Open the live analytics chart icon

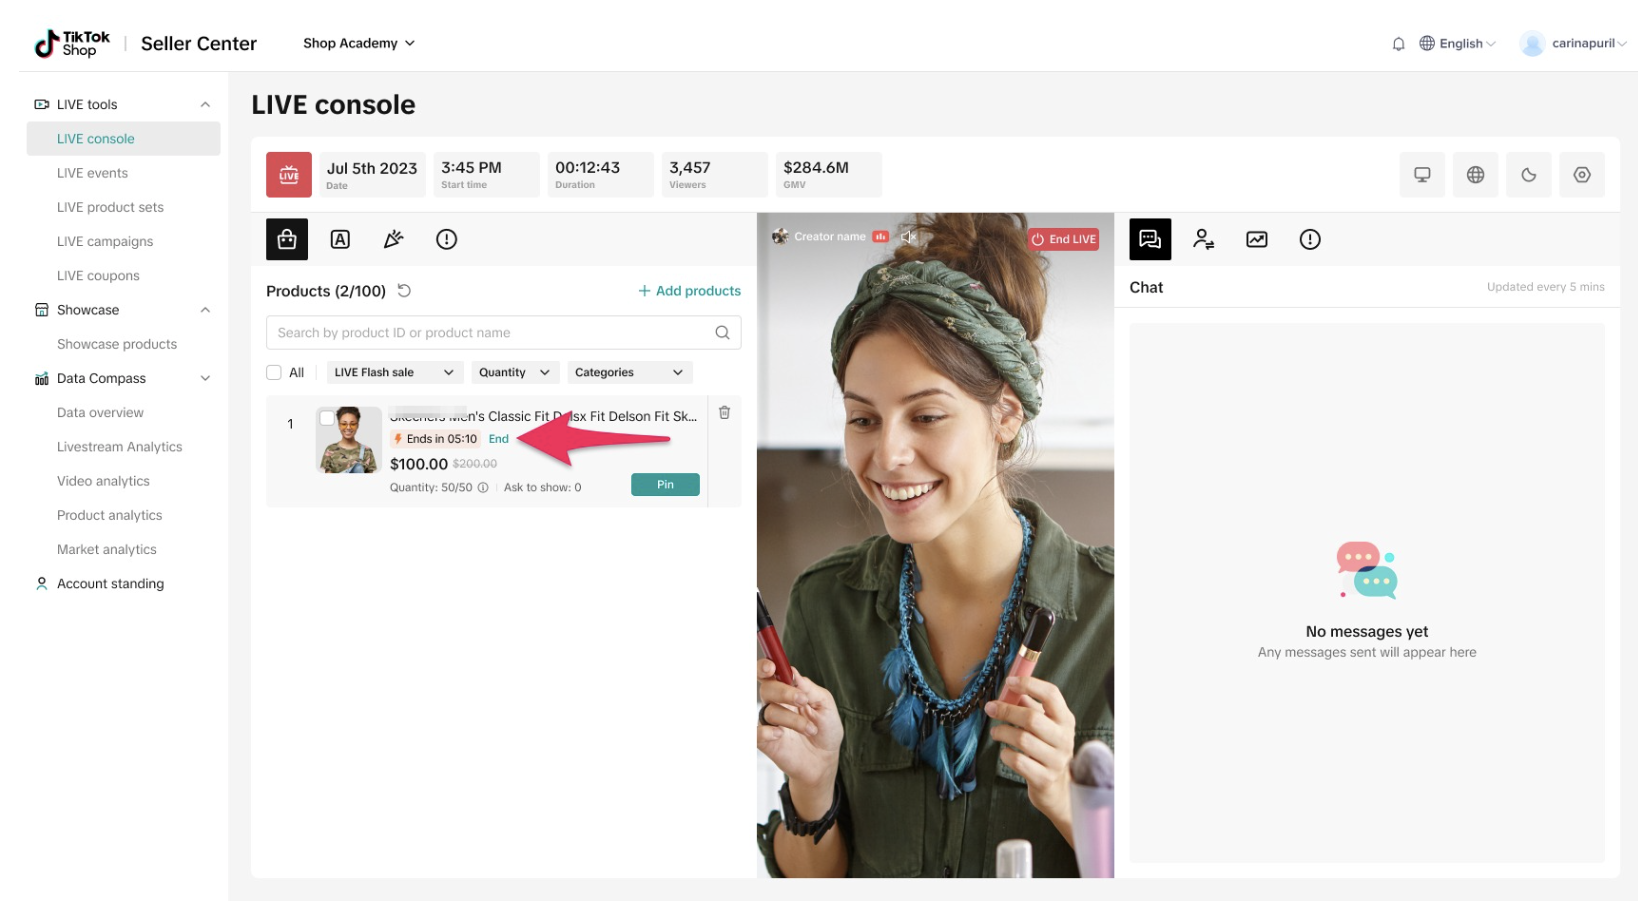coord(1256,239)
